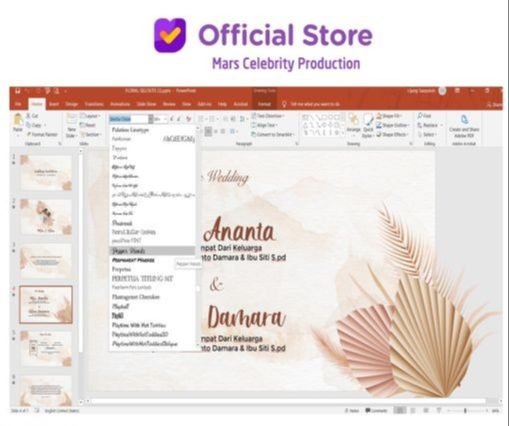Start Slide Show from status bar icon

439,411
